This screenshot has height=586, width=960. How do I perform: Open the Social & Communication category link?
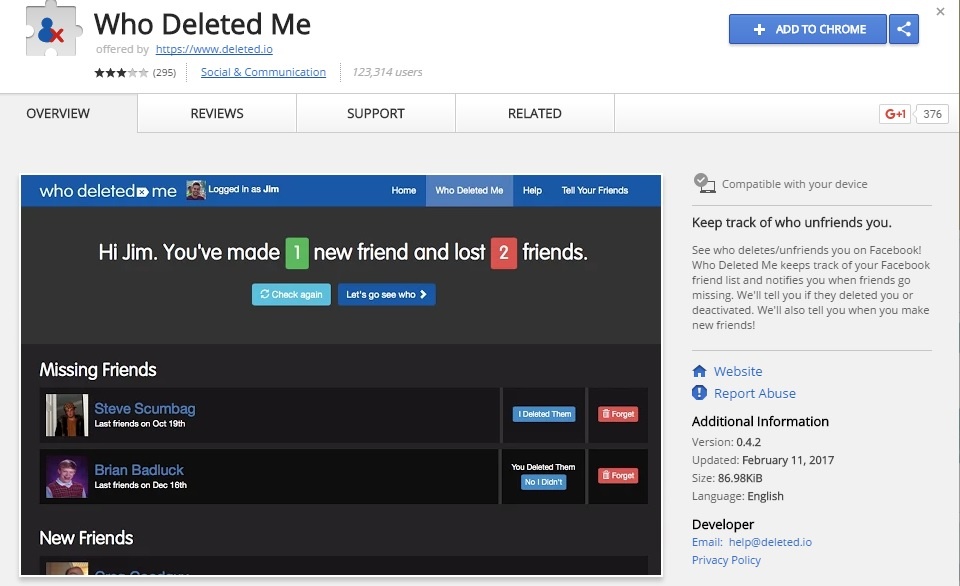pos(263,72)
